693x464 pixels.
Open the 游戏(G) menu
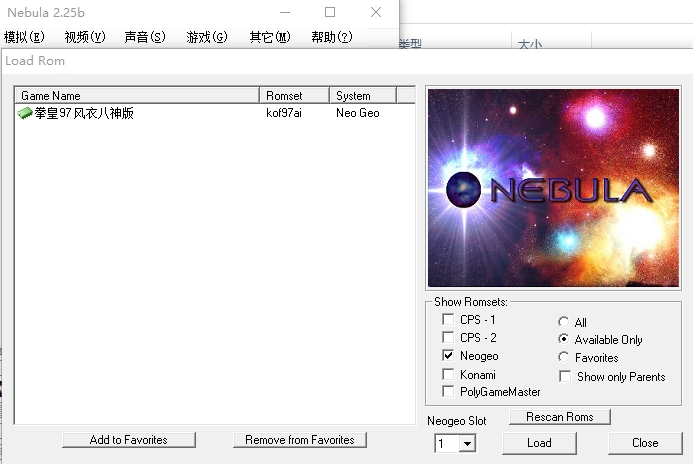pos(207,37)
